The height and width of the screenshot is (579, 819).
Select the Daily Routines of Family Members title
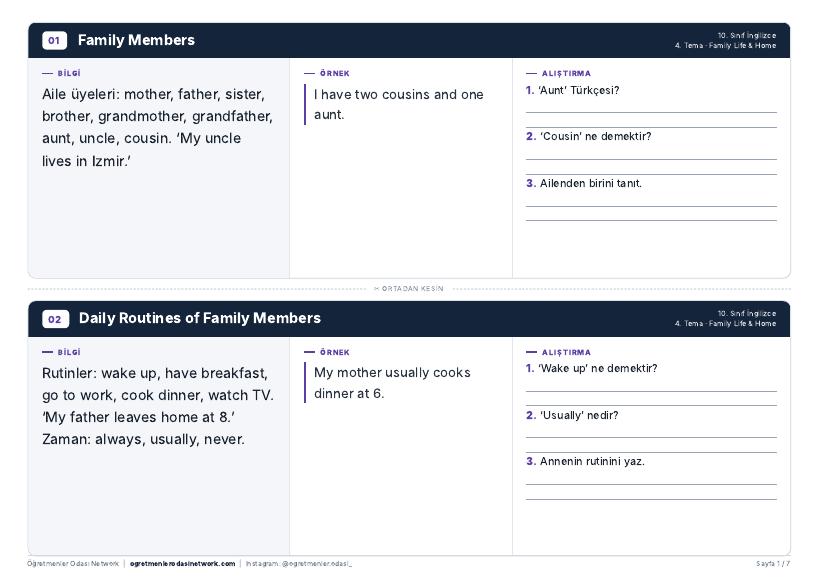pyautogui.click(x=200, y=318)
